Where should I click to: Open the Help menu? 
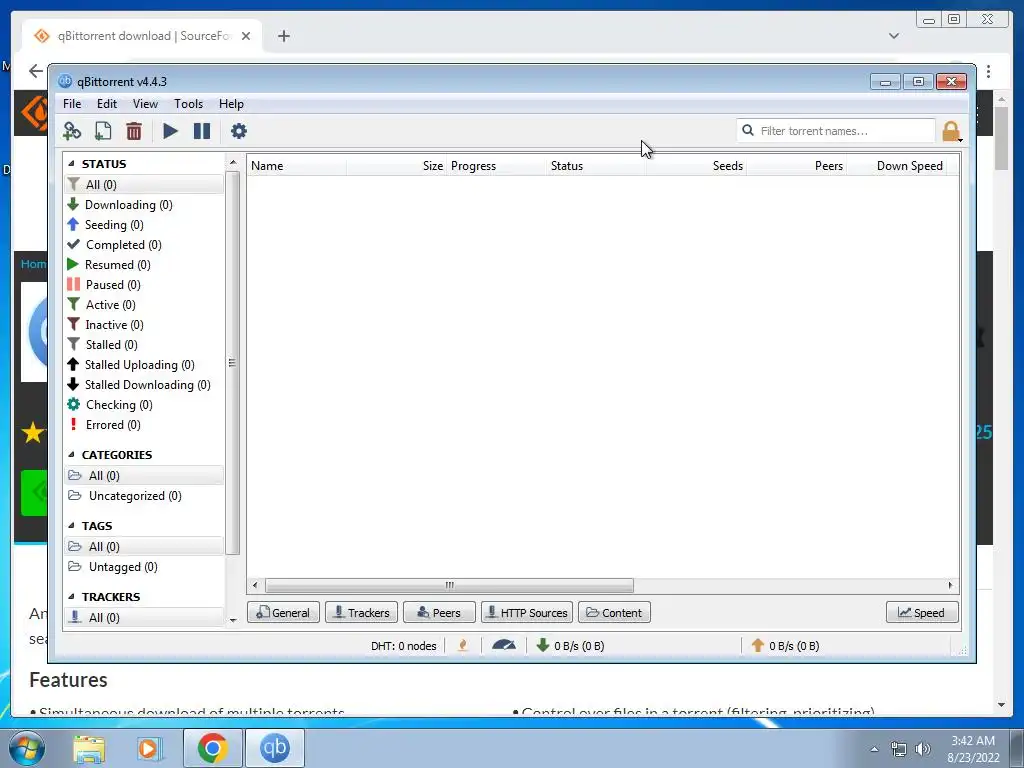point(231,104)
